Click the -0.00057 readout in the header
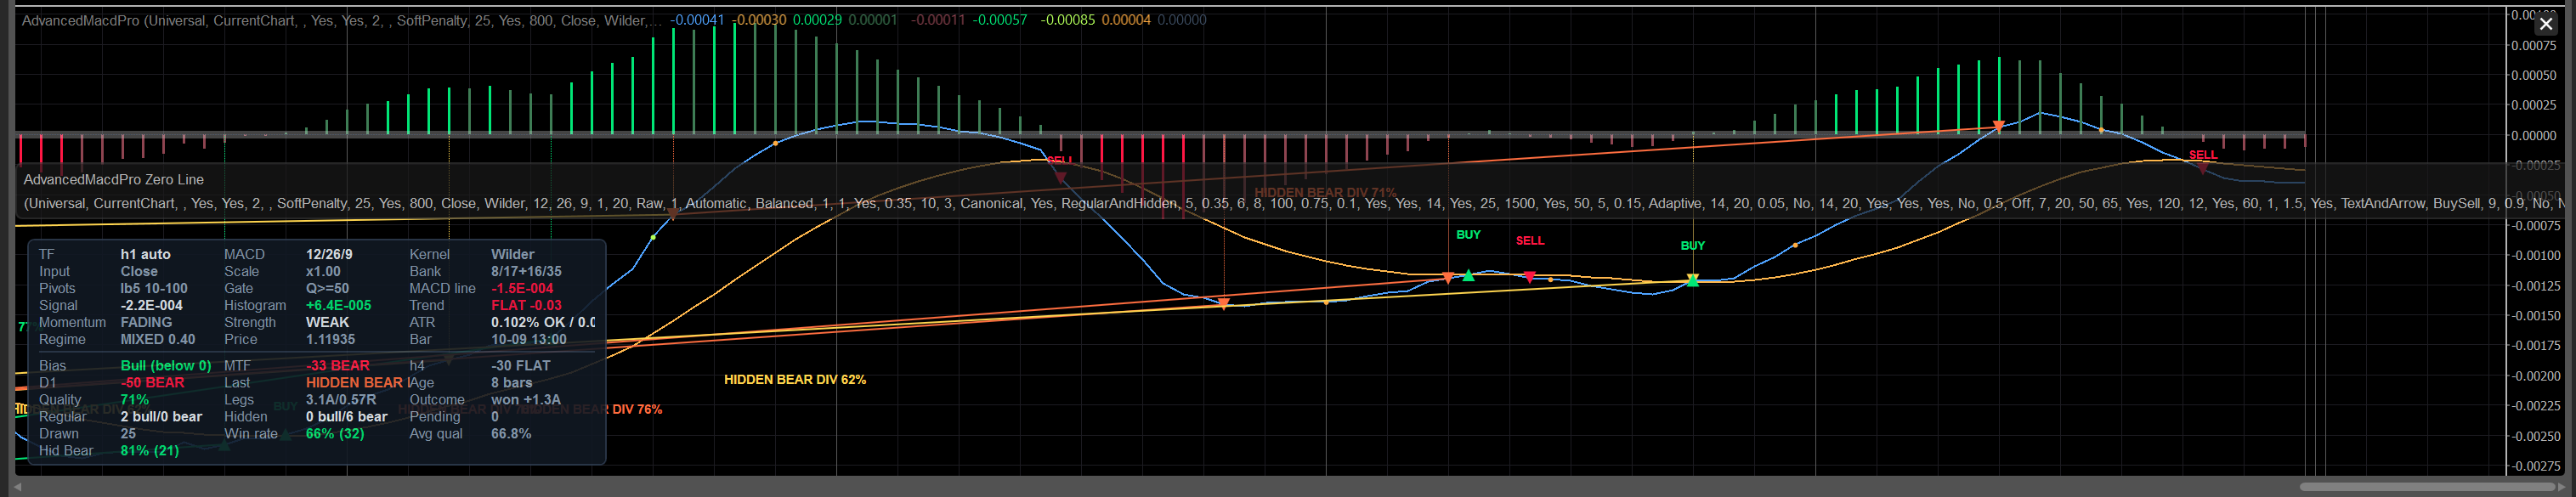The width and height of the screenshot is (2576, 497). (1000, 20)
